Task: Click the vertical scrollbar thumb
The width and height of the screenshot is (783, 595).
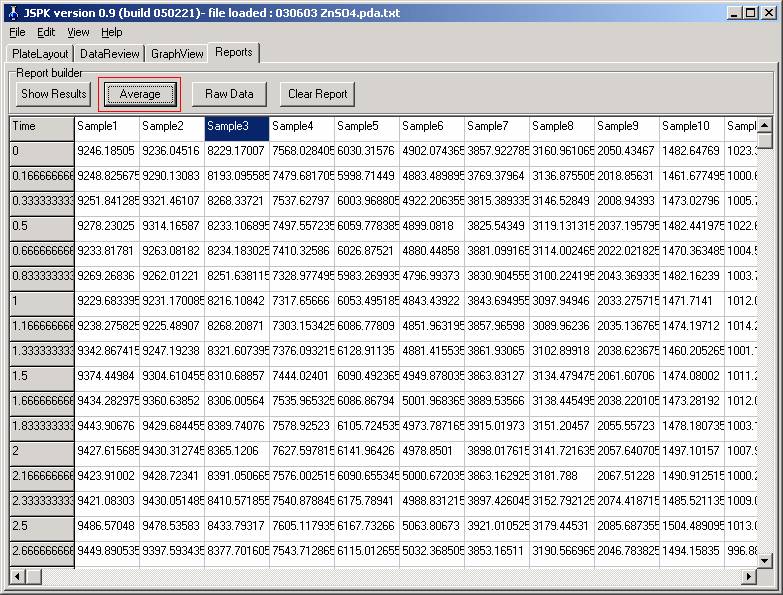Action: coord(765,140)
